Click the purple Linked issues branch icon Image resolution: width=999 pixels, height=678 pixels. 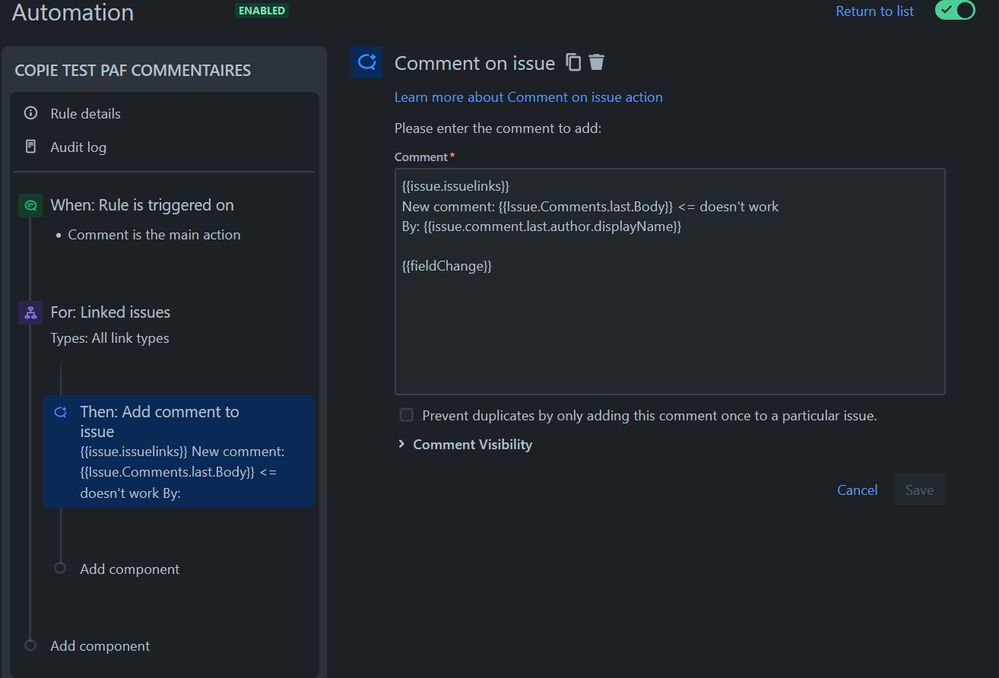[31, 312]
